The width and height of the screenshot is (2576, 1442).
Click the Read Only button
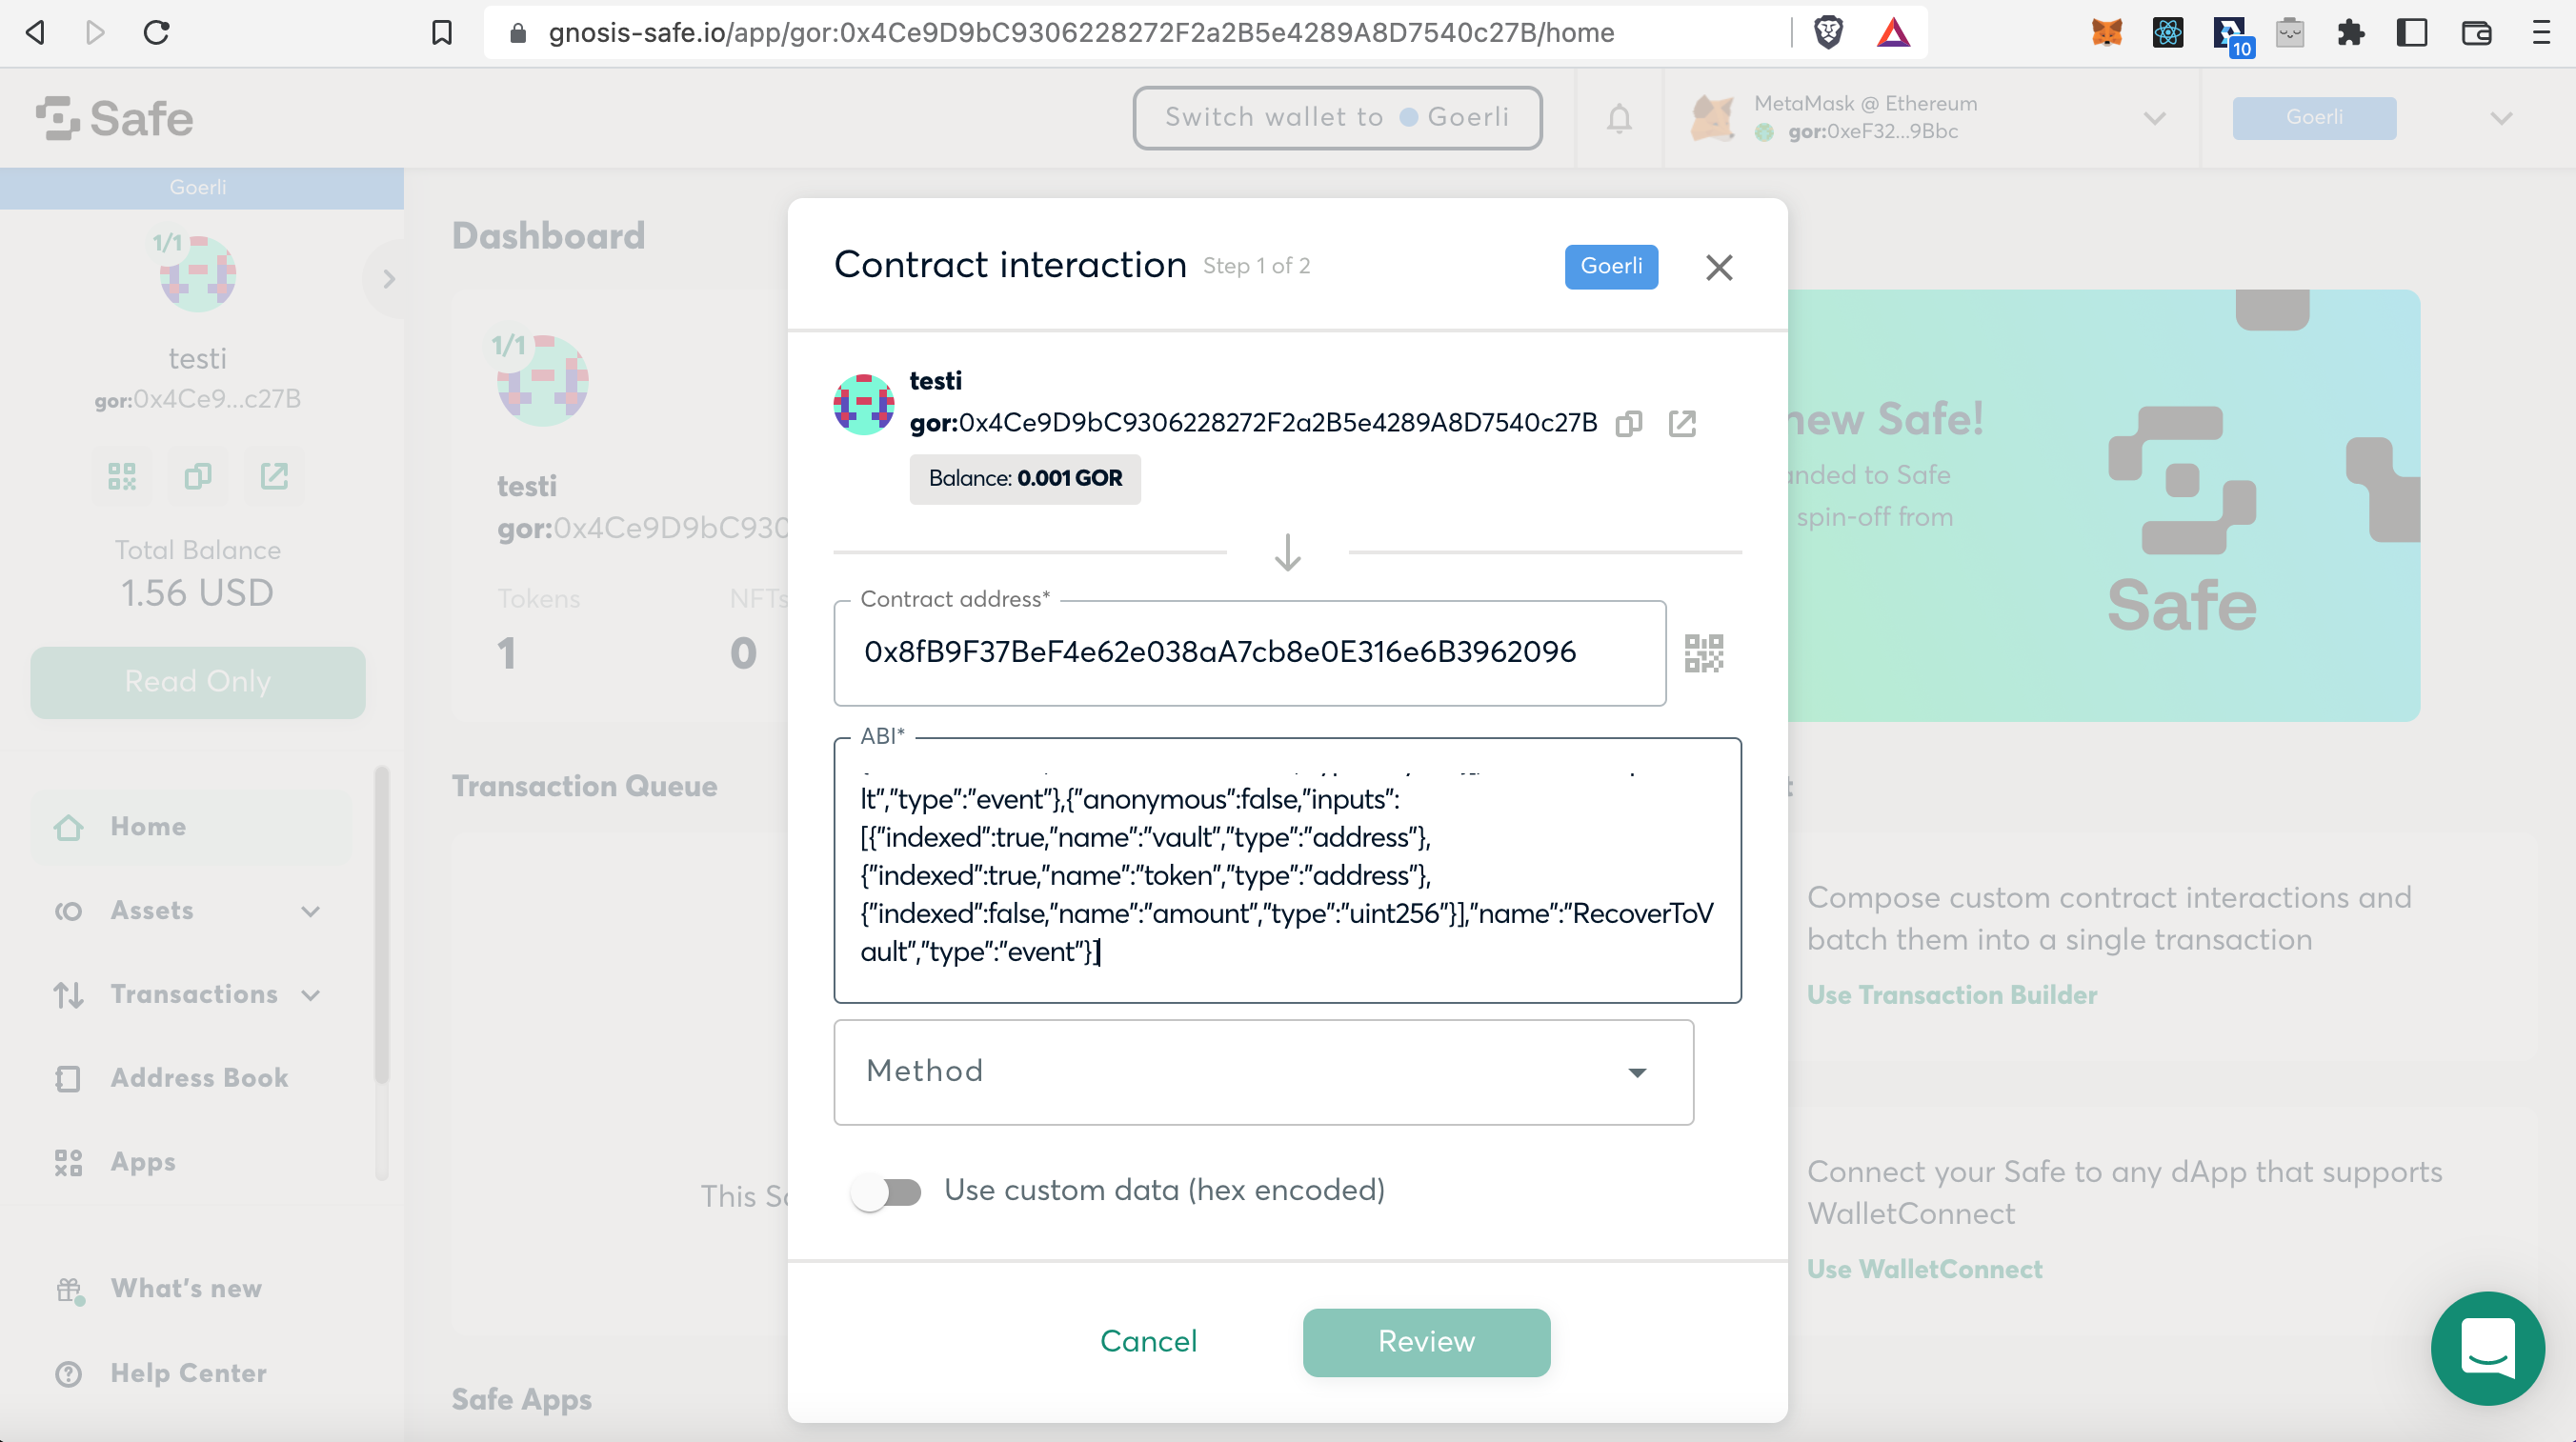[197, 682]
